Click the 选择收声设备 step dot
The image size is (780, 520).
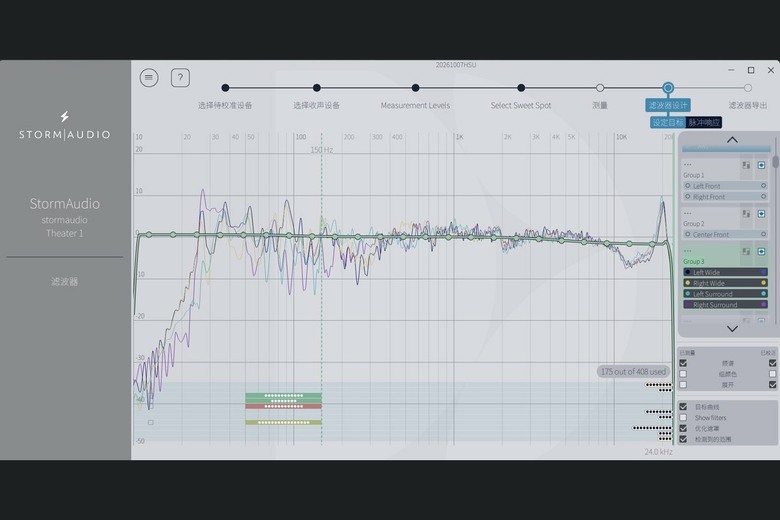click(x=317, y=88)
